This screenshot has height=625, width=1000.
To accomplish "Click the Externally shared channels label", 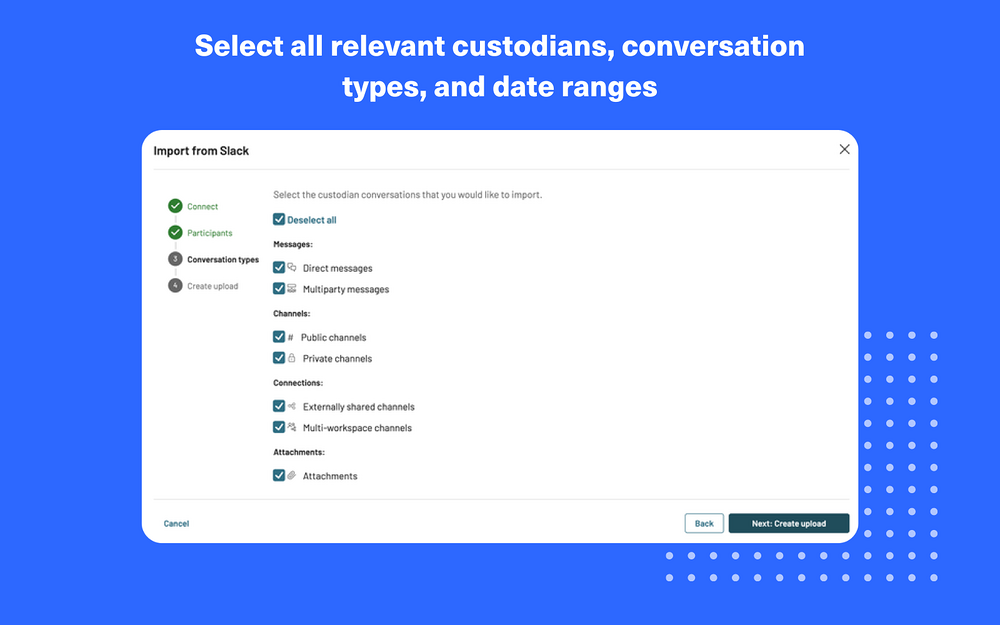I will pos(358,407).
